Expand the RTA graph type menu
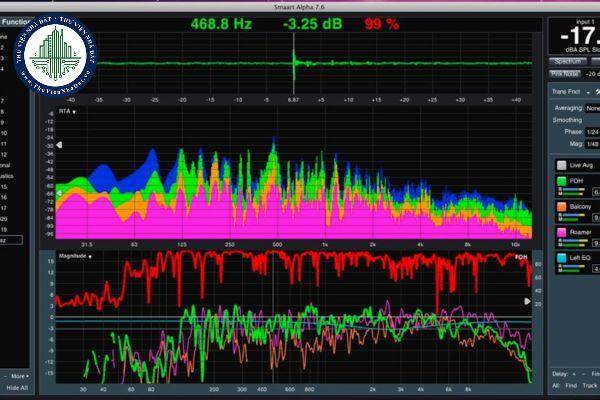The image size is (600, 400). (67, 111)
